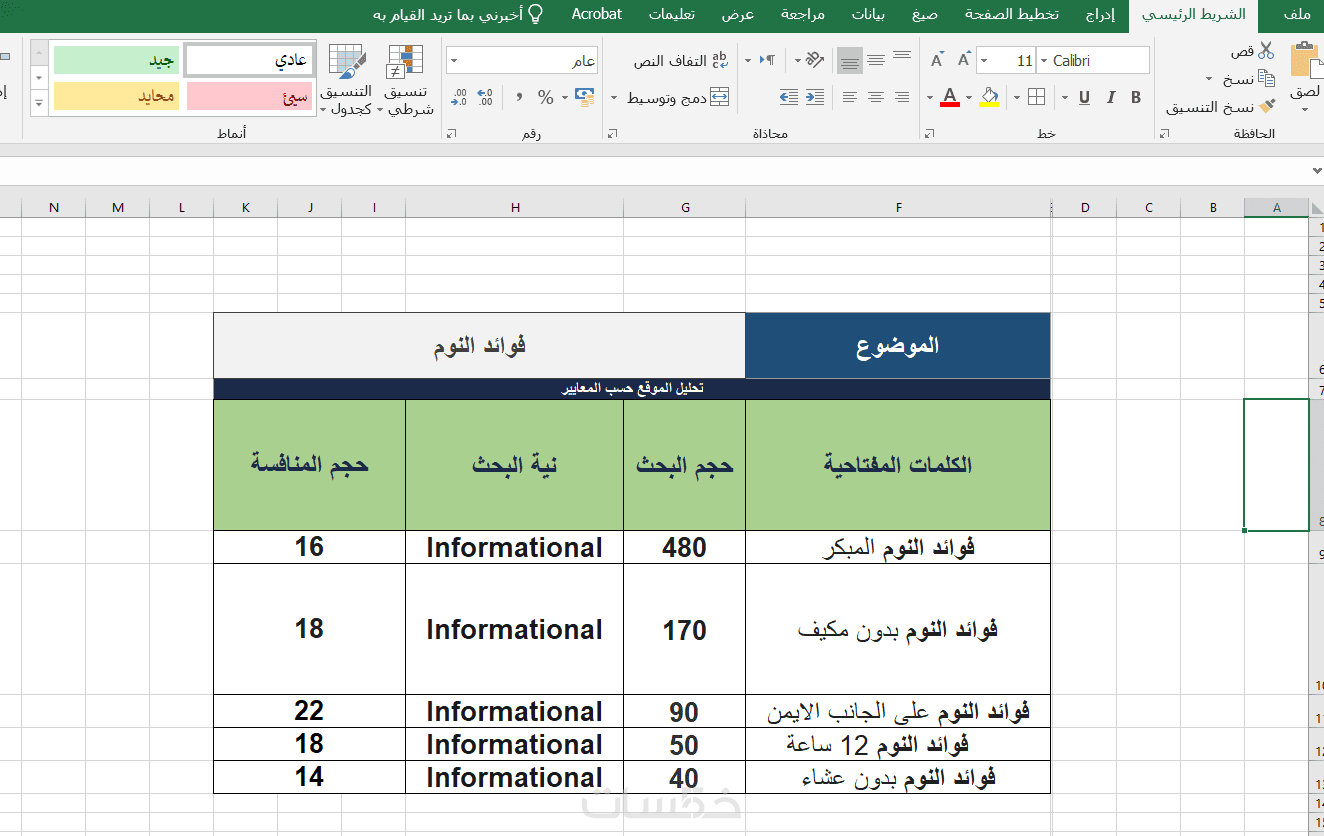This screenshot has width=1324, height=836.
Task: Switch to the صيغ (Formulas) tab
Action: pyautogui.click(x=924, y=14)
